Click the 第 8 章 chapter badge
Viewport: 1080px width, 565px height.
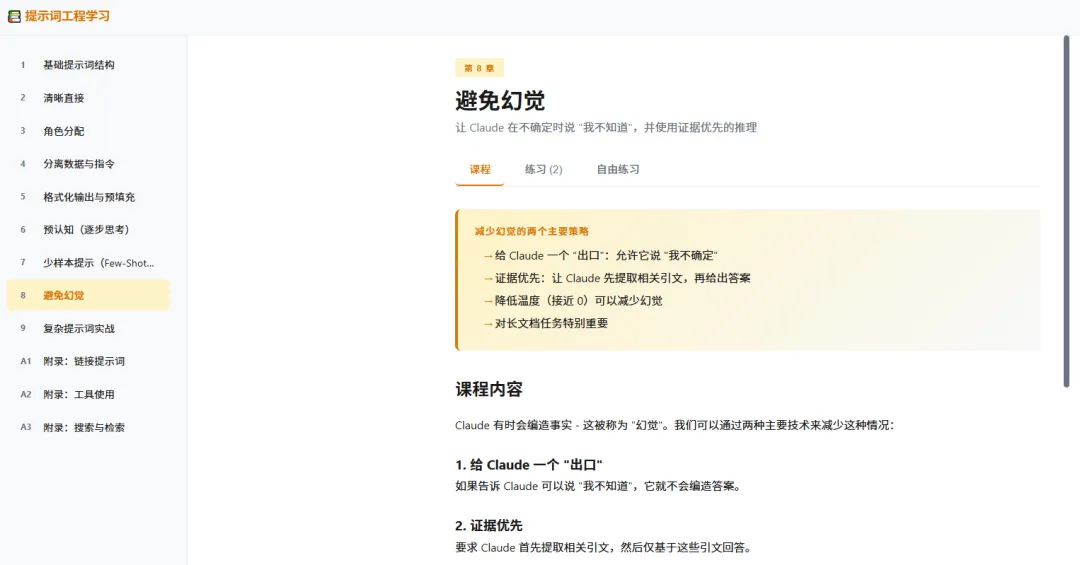[479, 68]
